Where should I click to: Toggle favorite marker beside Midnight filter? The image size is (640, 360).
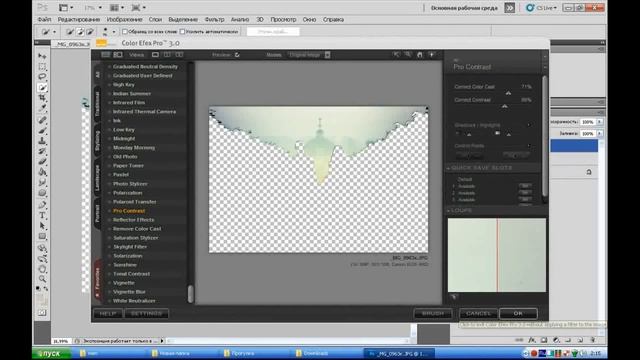(x=109, y=139)
